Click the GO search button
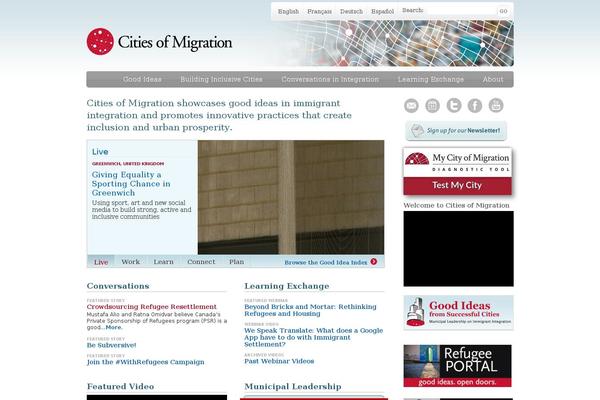Image resolution: width=600 pixels, height=400 pixels. tap(504, 11)
